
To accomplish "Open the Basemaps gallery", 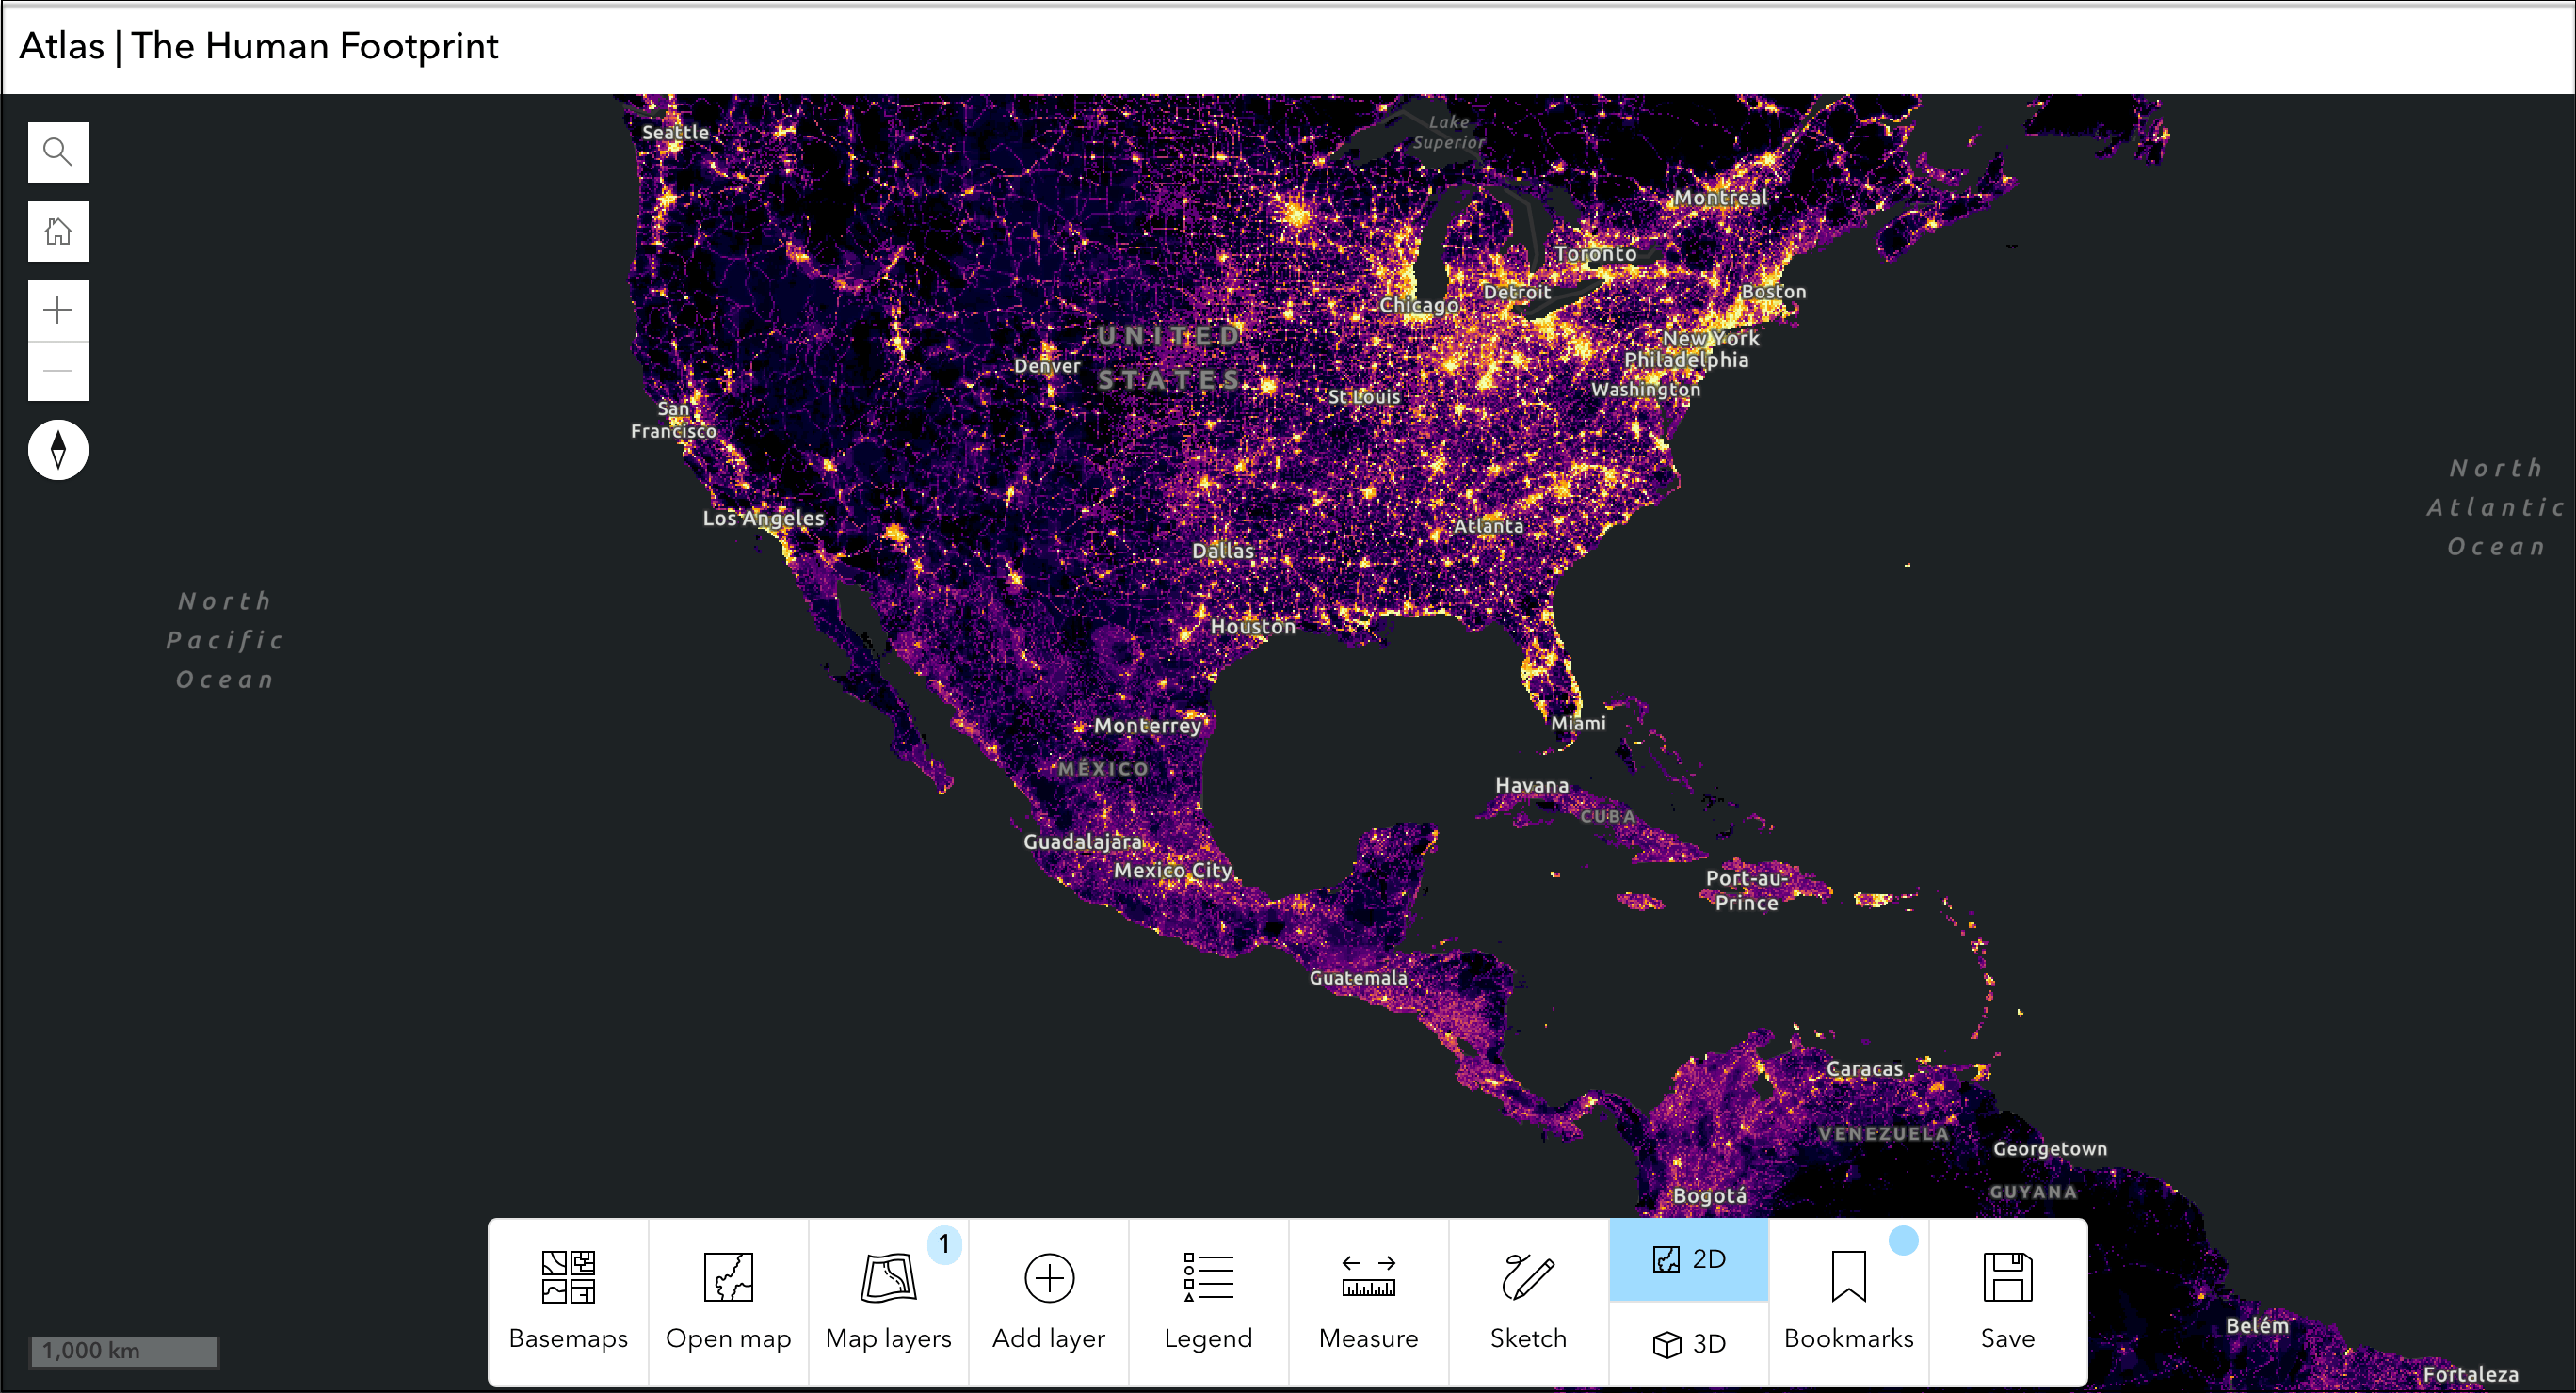I will [x=568, y=1301].
